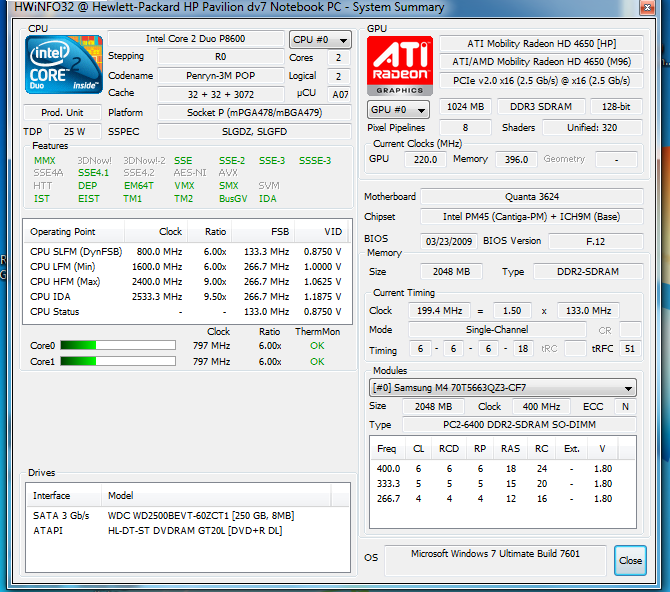The height and width of the screenshot is (592, 670).
Task: Open the CPU #0 selector dropdown
Action: coord(320,40)
